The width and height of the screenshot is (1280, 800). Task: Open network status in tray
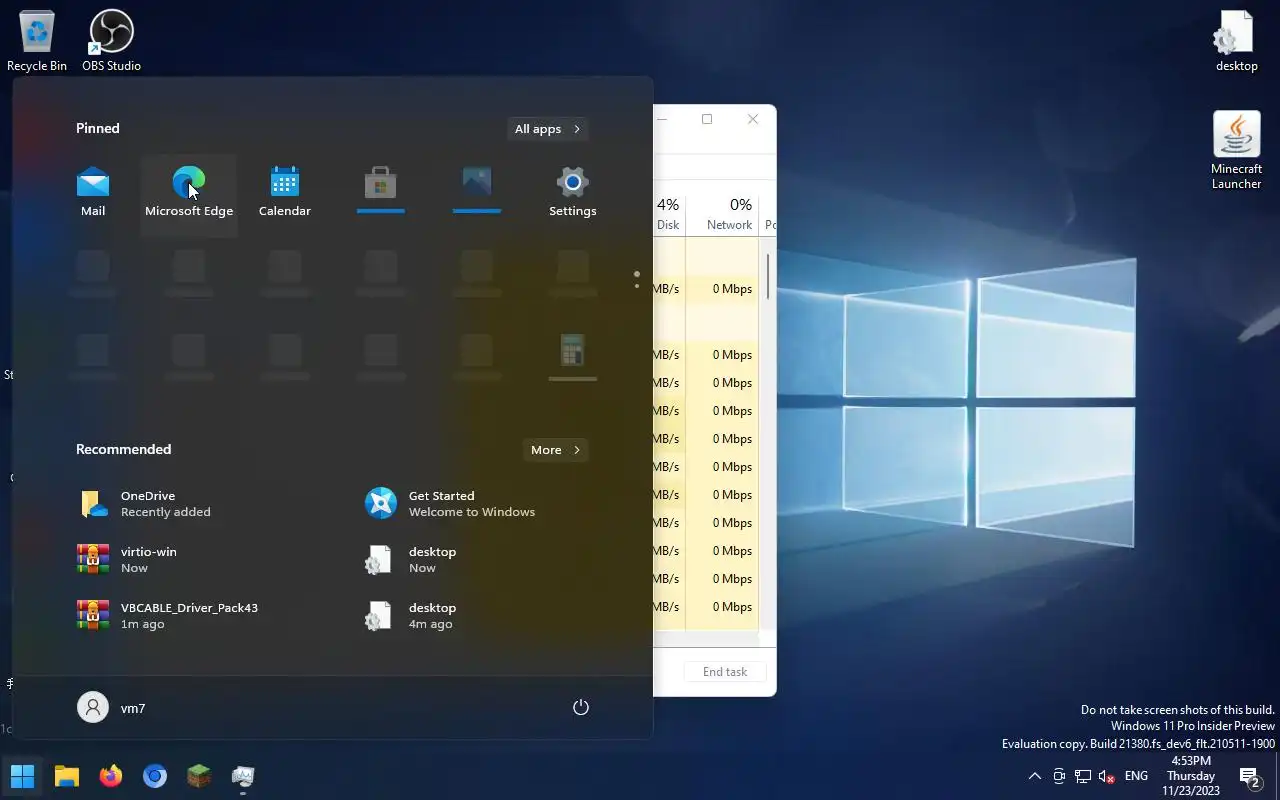1083,776
